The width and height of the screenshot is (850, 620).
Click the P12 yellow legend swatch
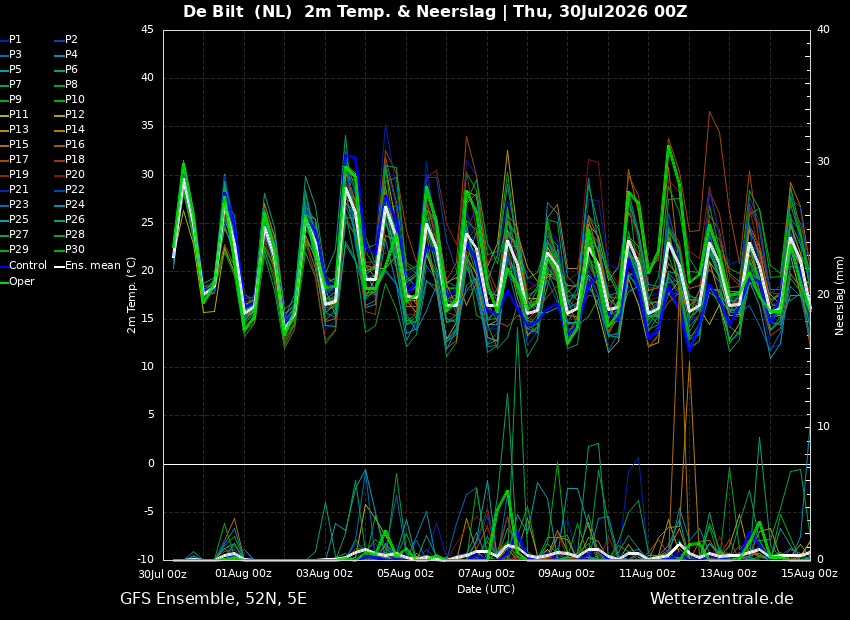(x=59, y=115)
